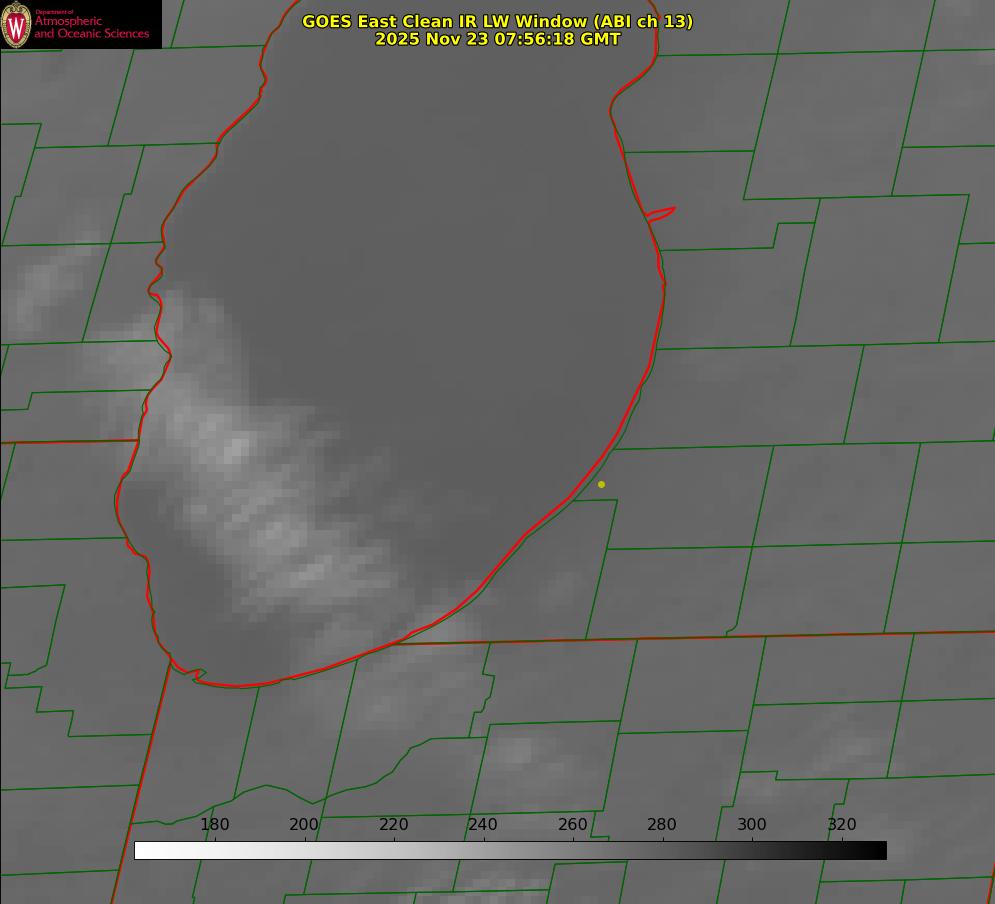Pick the 260 colorbar tick label
Viewport: 995px width, 904px height.
coord(573,825)
